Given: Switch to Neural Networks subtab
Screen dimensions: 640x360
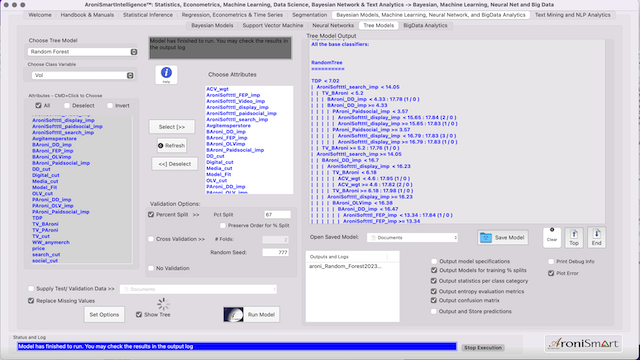Looking at the screenshot, I should pos(333,25).
